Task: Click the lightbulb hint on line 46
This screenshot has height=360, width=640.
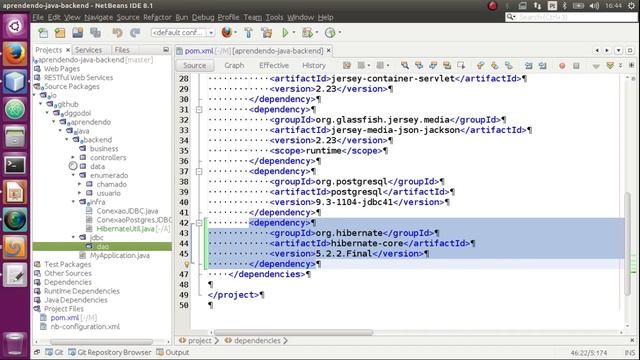Action: point(187,264)
